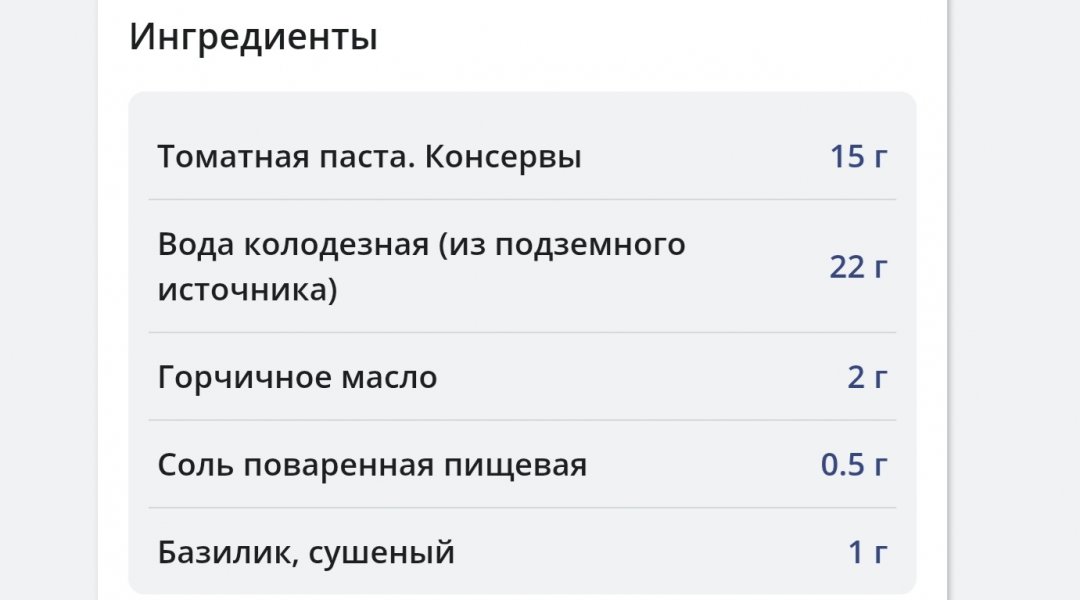Click the 0.5 г salt amount
The image size is (1080, 600).
tap(854, 465)
